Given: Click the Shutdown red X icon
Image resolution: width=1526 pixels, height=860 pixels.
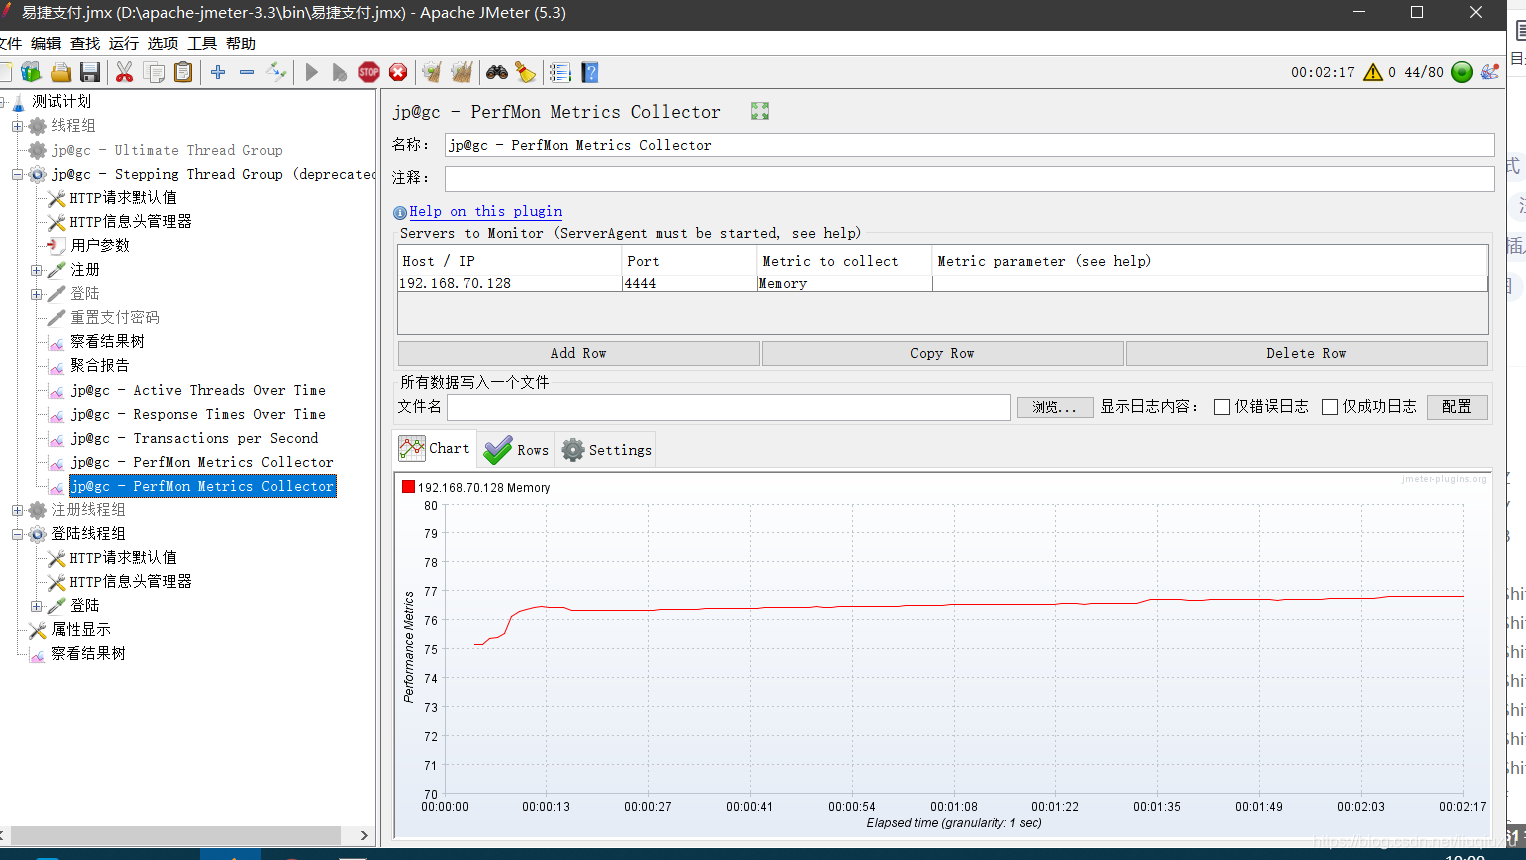Looking at the screenshot, I should click(398, 72).
